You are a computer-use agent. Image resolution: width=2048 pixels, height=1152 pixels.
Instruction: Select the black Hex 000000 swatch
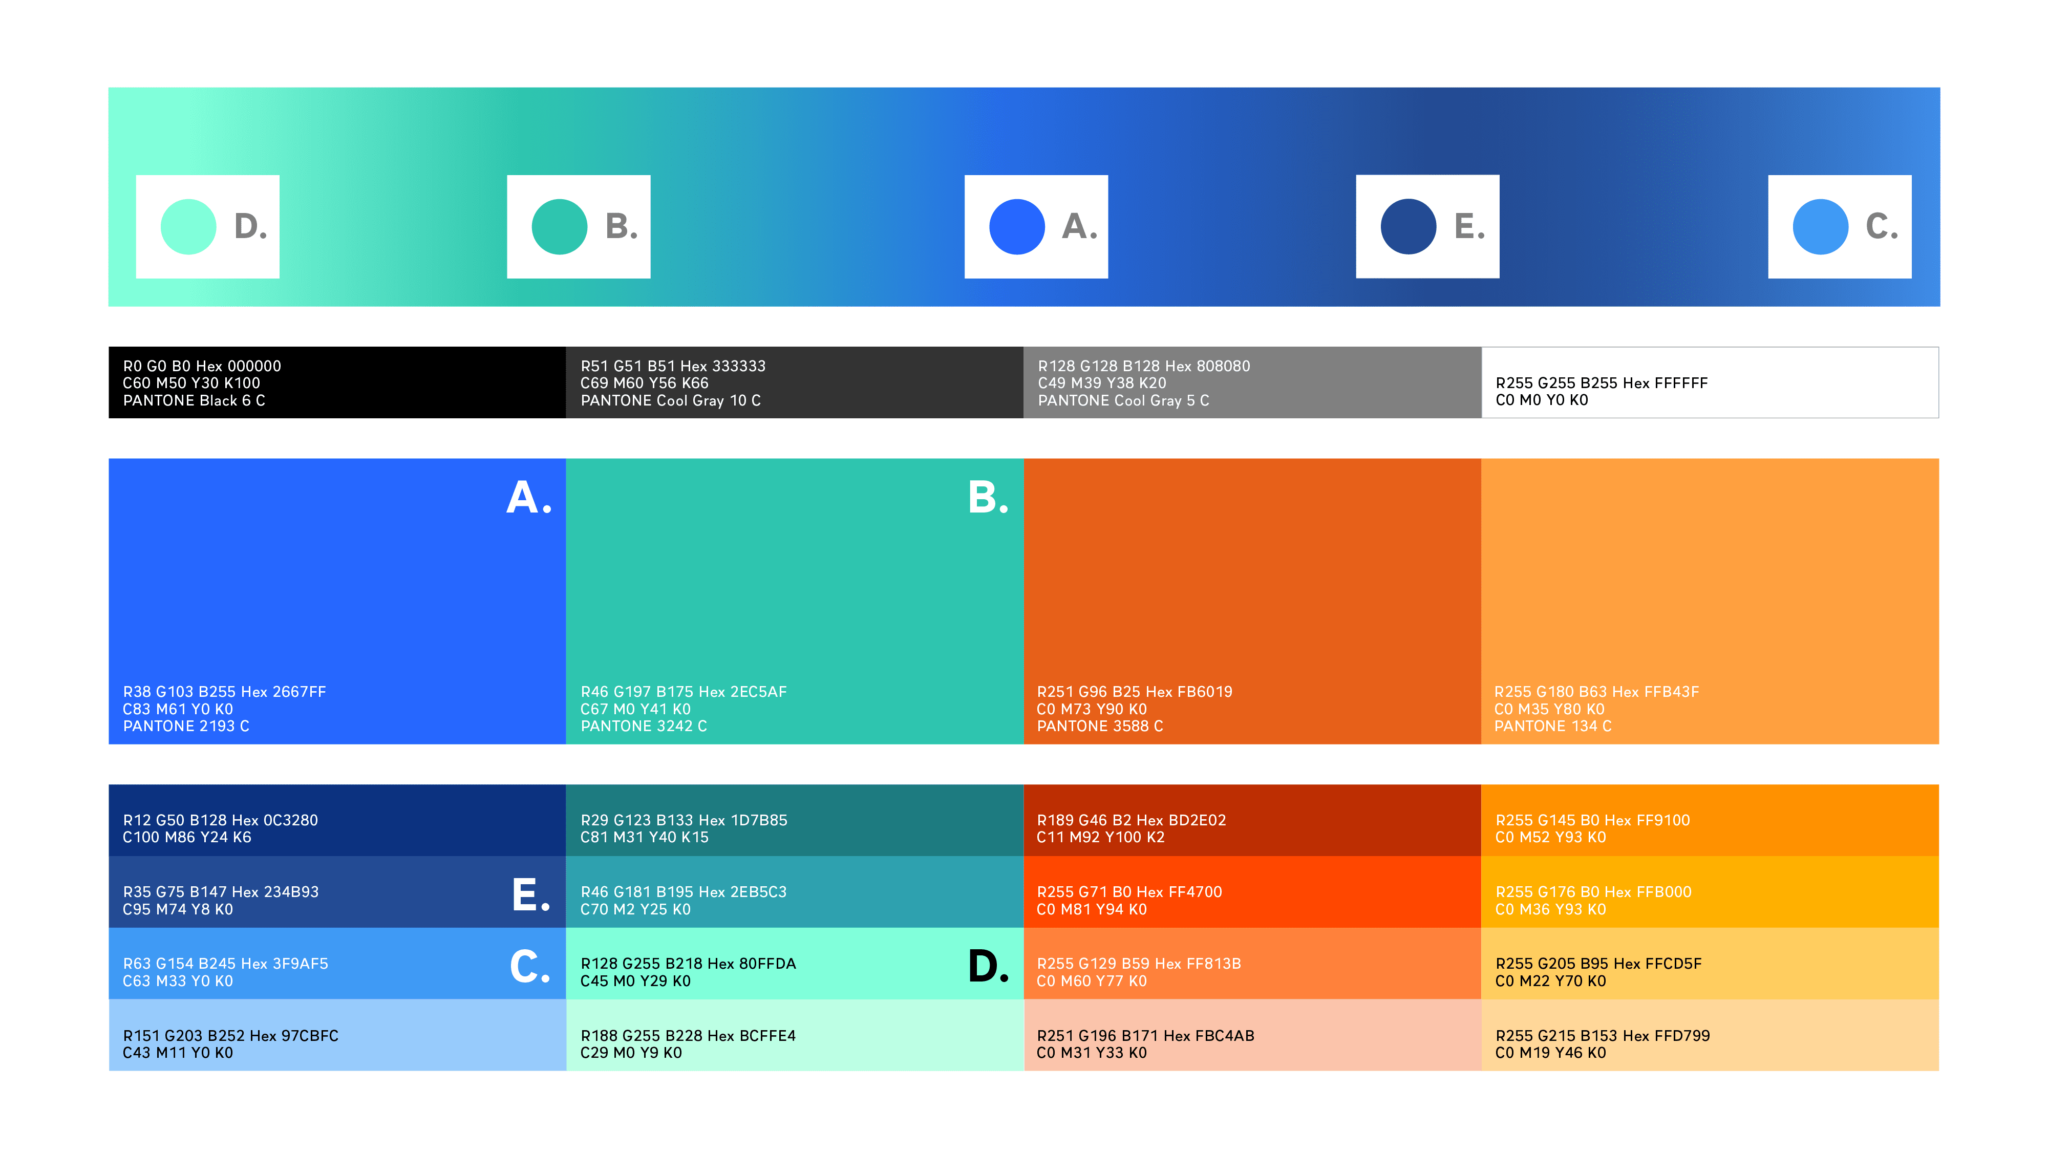(337, 383)
